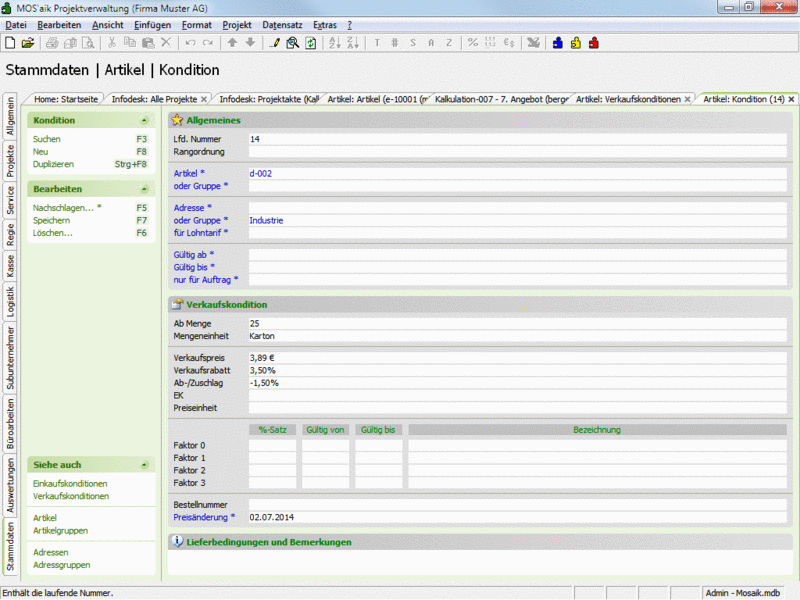
Task: Collapse the Kondition sidebar section
Action: [144, 120]
